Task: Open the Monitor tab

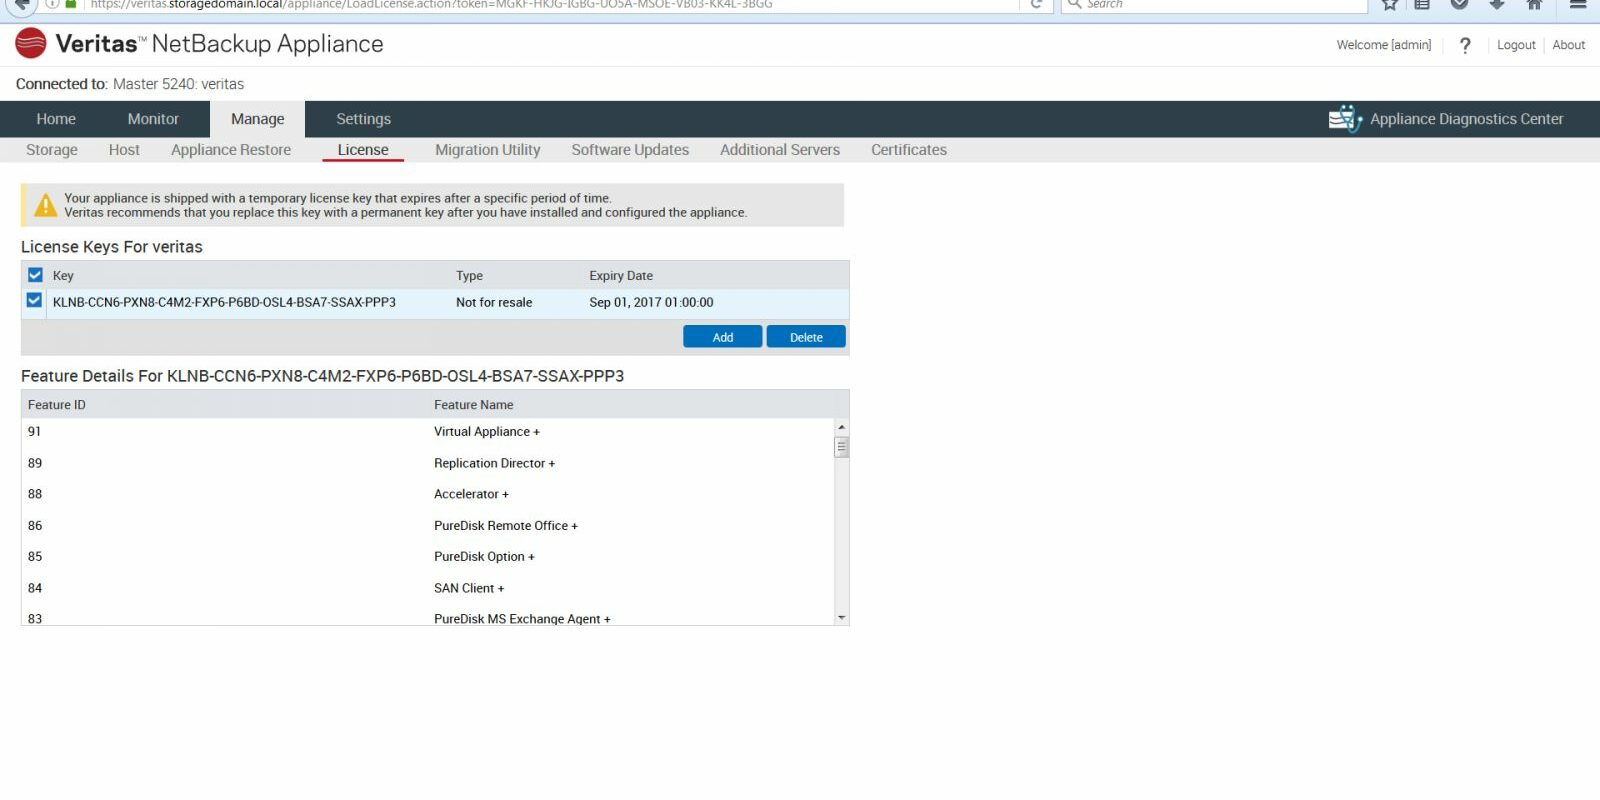Action: 153,119
